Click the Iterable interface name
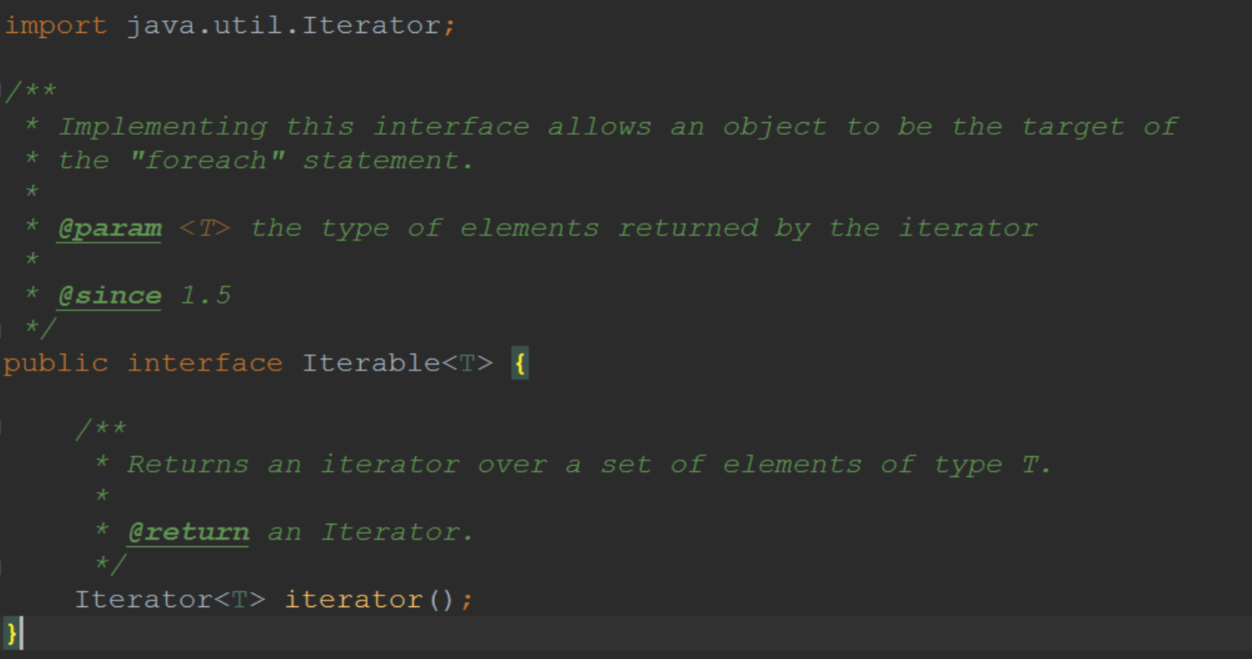This screenshot has width=1252, height=659. coord(371,363)
